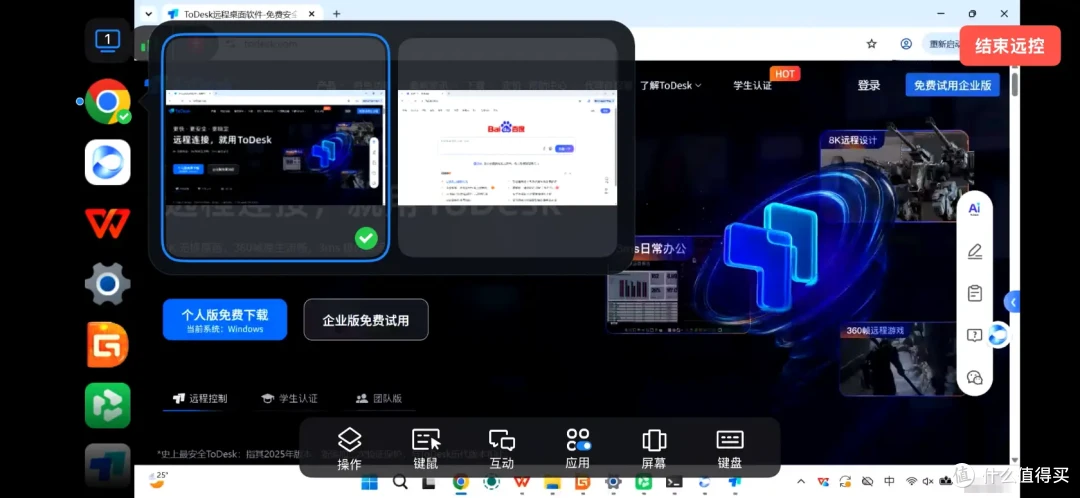This screenshot has height=498, width=1080.
Task: Bookmark this page with the star icon
Action: point(871,43)
